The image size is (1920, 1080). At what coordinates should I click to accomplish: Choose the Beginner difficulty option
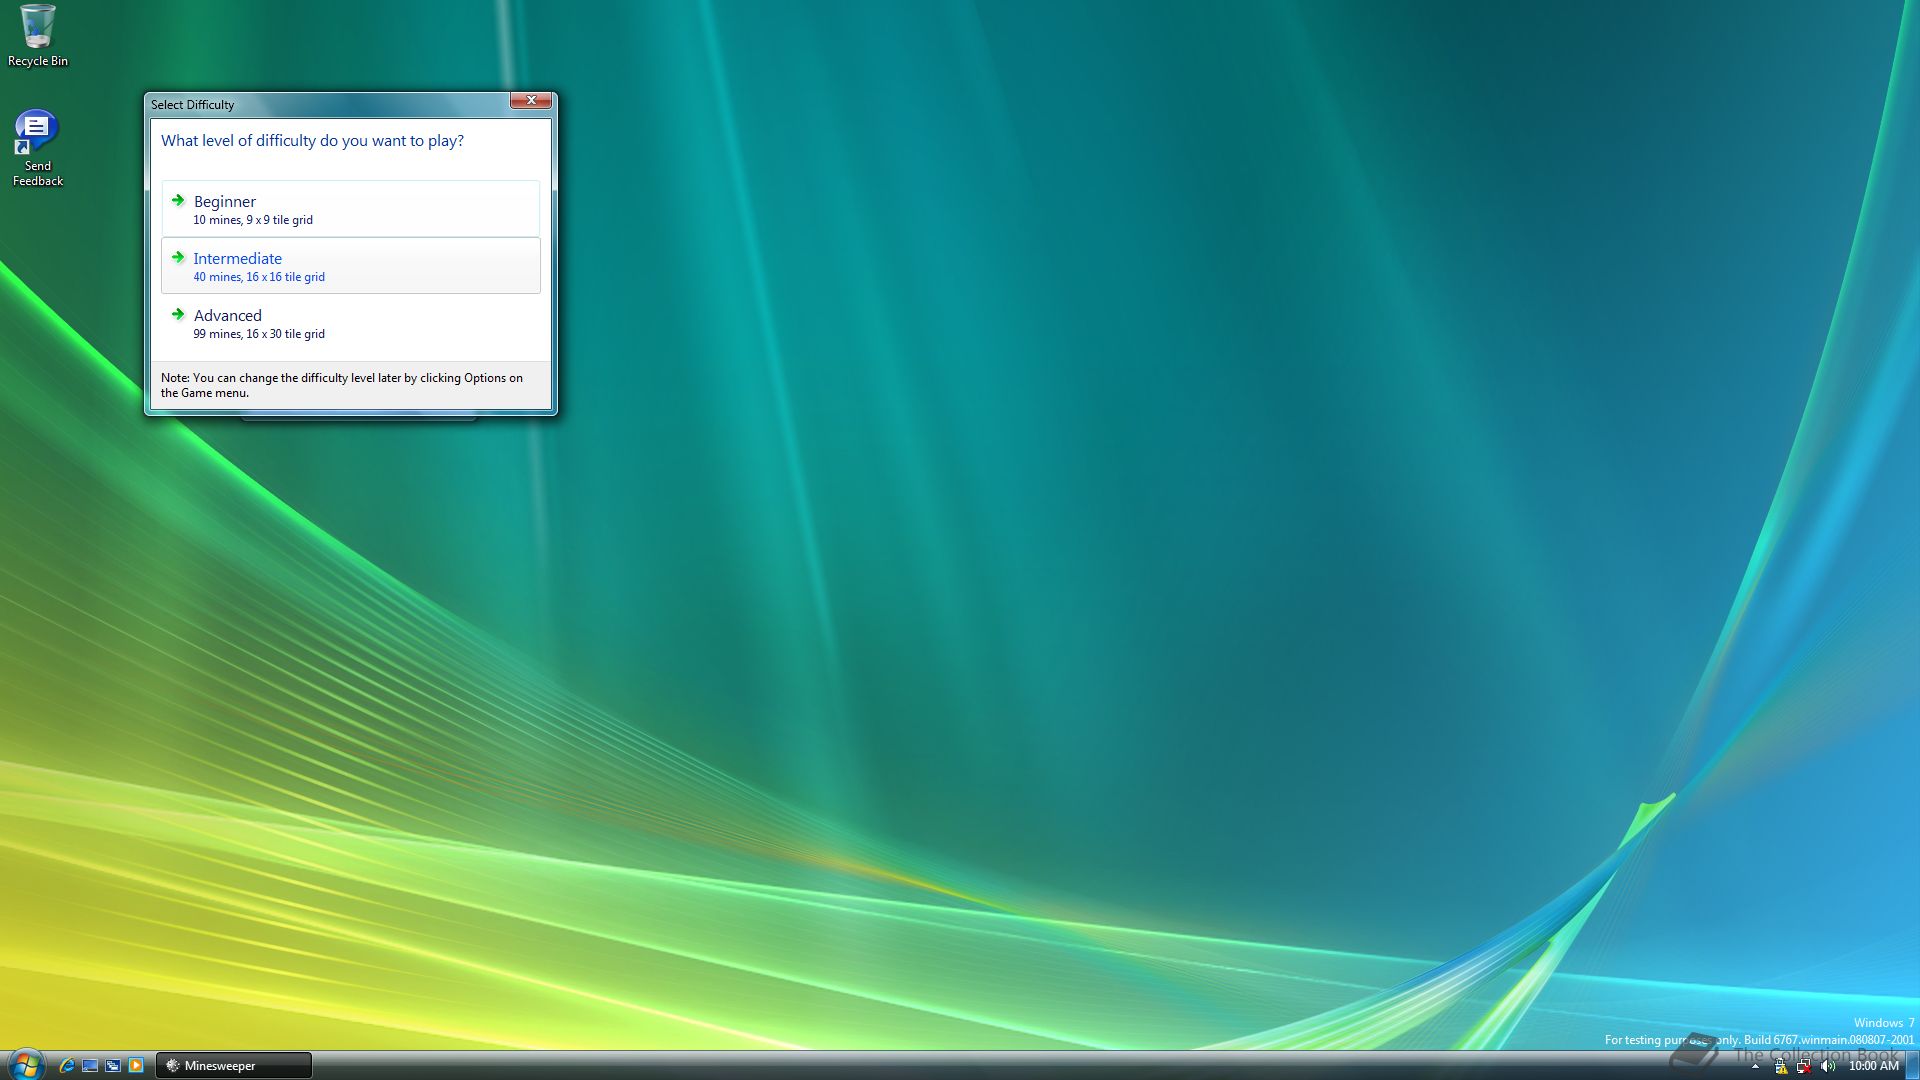[350, 209]
